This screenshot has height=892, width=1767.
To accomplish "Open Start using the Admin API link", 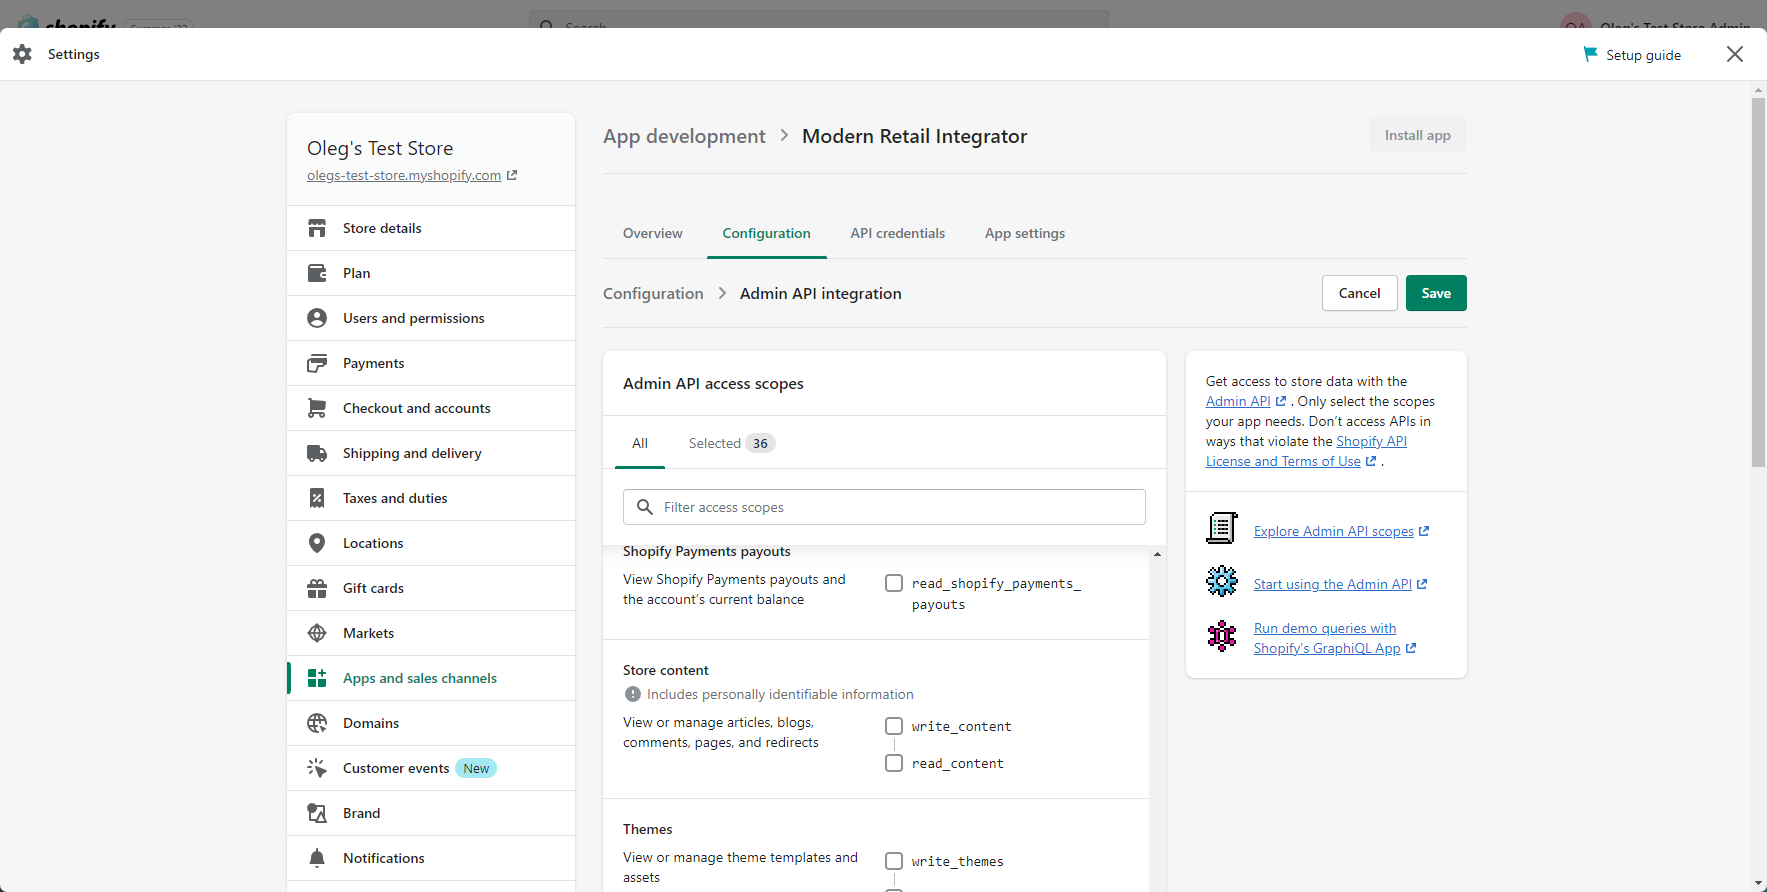I will point(1333,584).
